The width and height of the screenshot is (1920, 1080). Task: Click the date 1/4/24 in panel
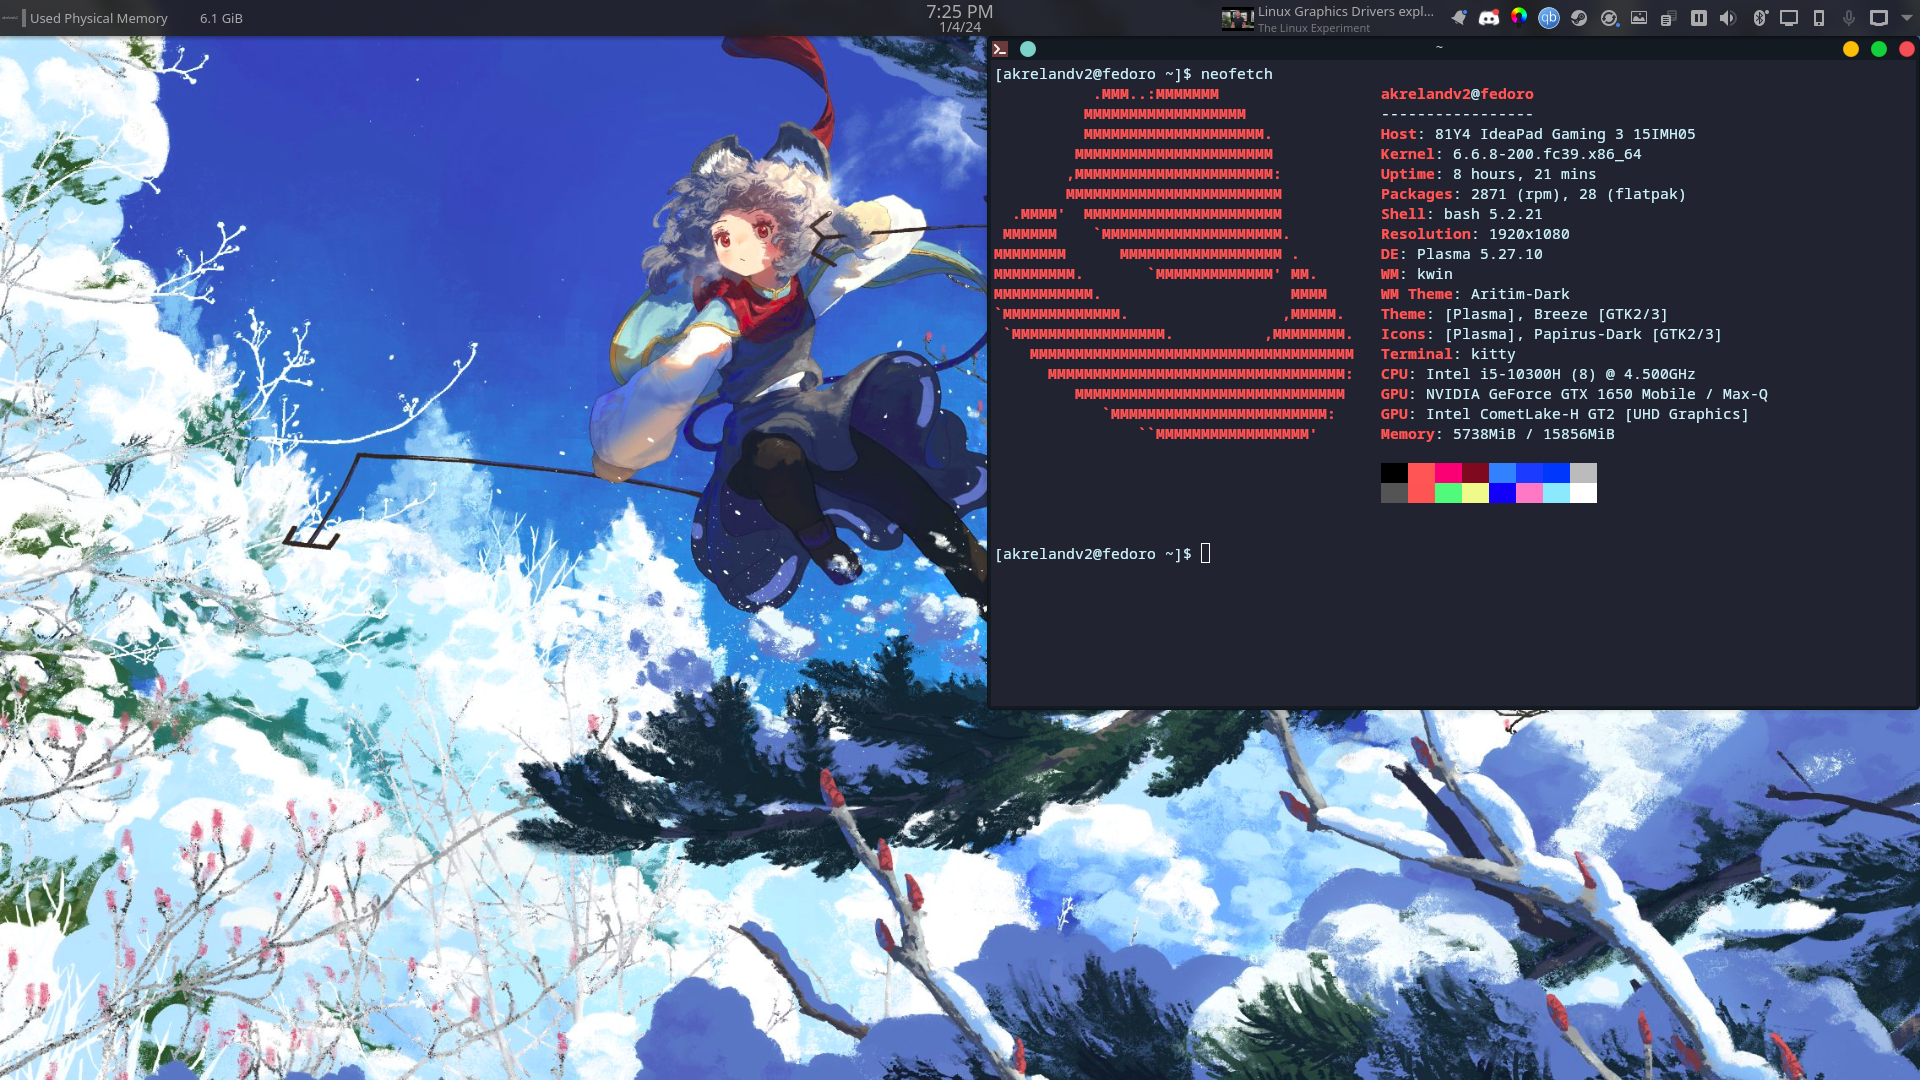point(959,28)
